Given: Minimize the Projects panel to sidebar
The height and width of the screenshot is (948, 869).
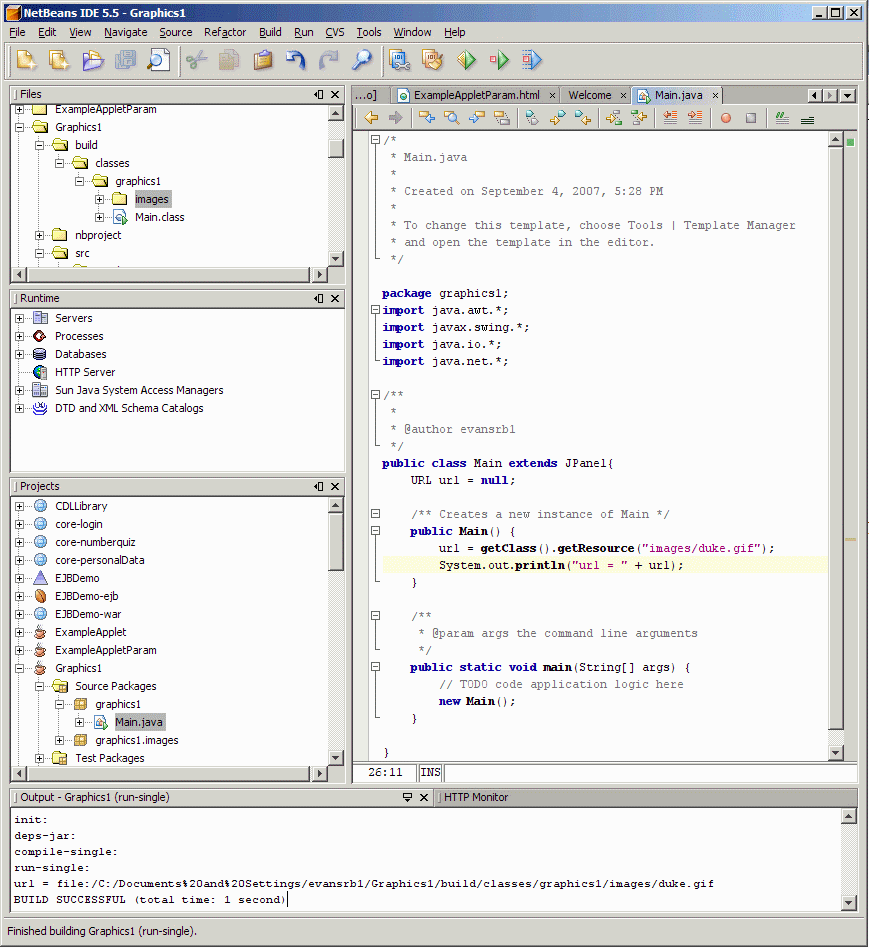Looking at the screenshot, I should [x=319, y=487].
